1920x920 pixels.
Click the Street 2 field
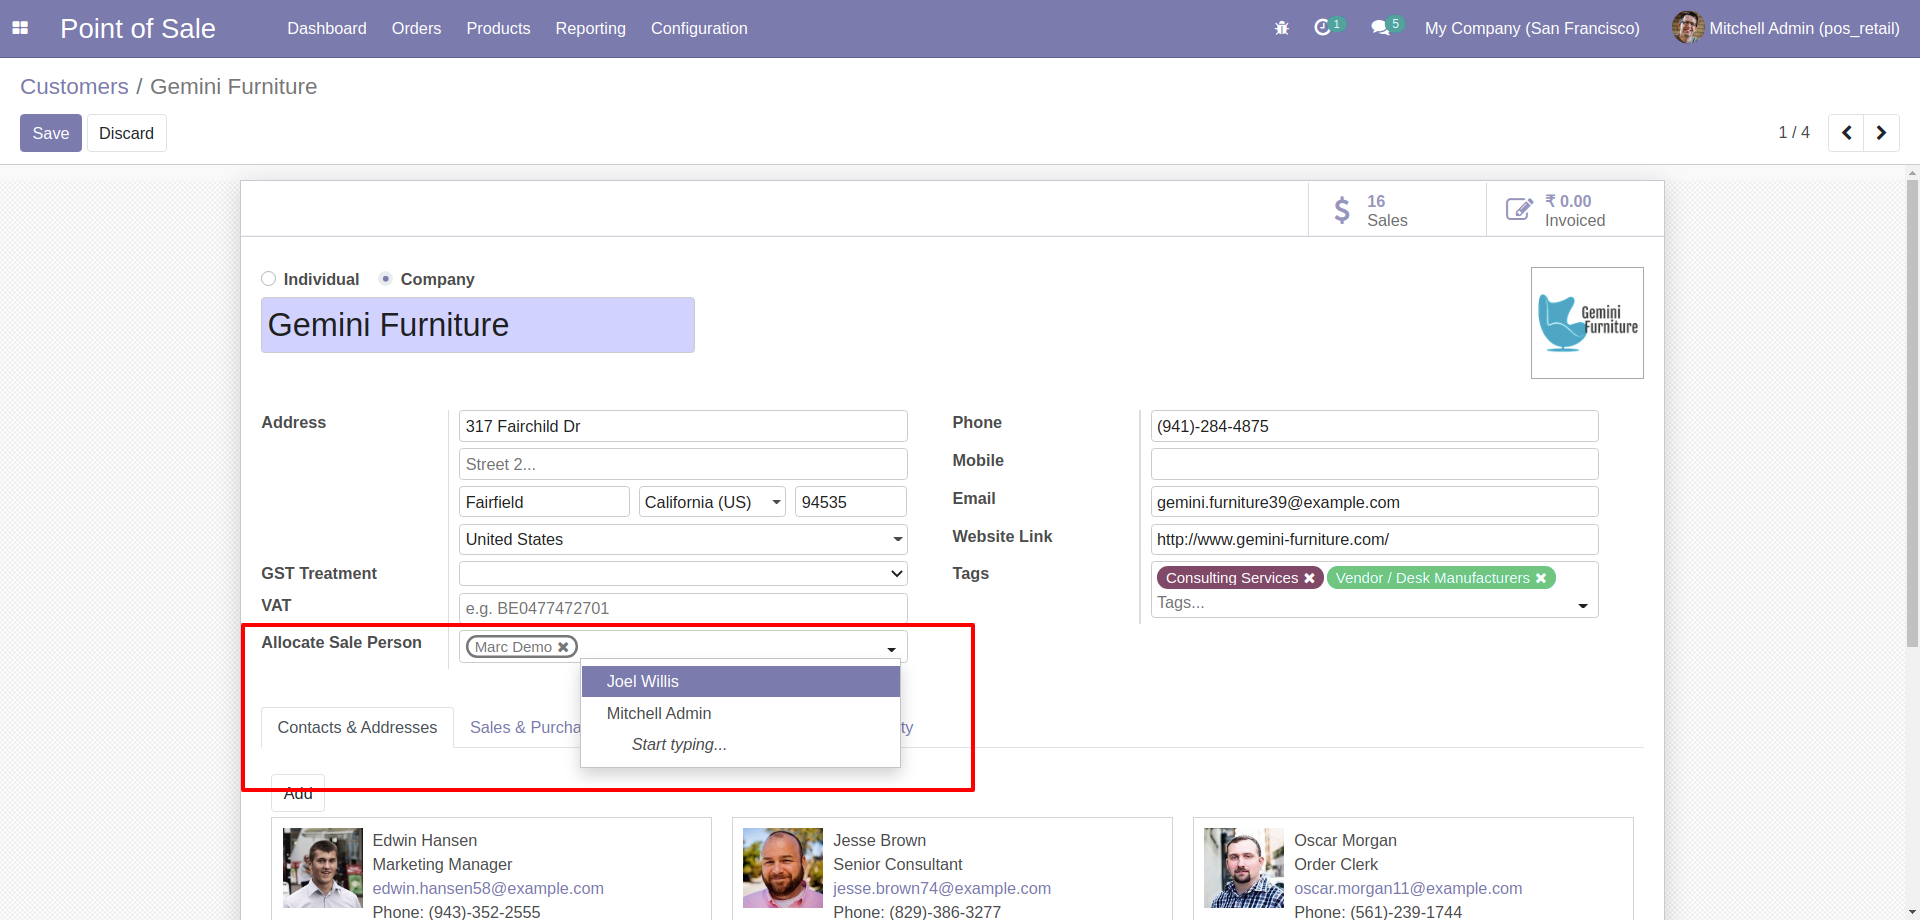coord(683,464)
